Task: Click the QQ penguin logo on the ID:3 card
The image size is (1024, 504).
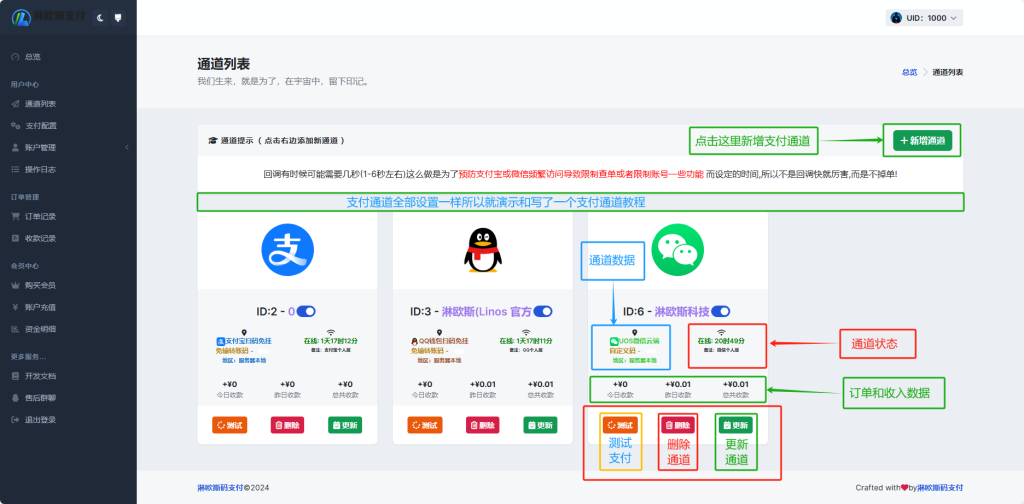Action: 483,250
